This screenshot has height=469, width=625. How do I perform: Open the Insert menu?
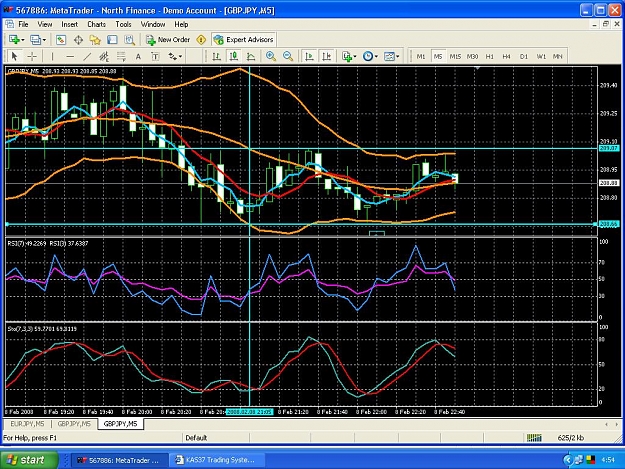(x=69, y=24)
